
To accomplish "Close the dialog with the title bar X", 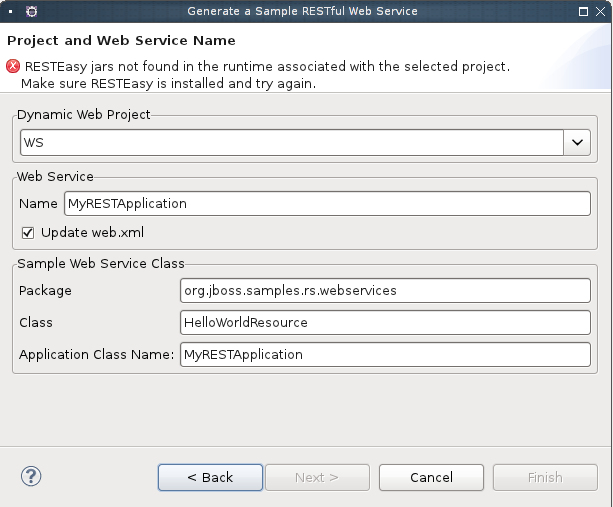I will [602, 11].
